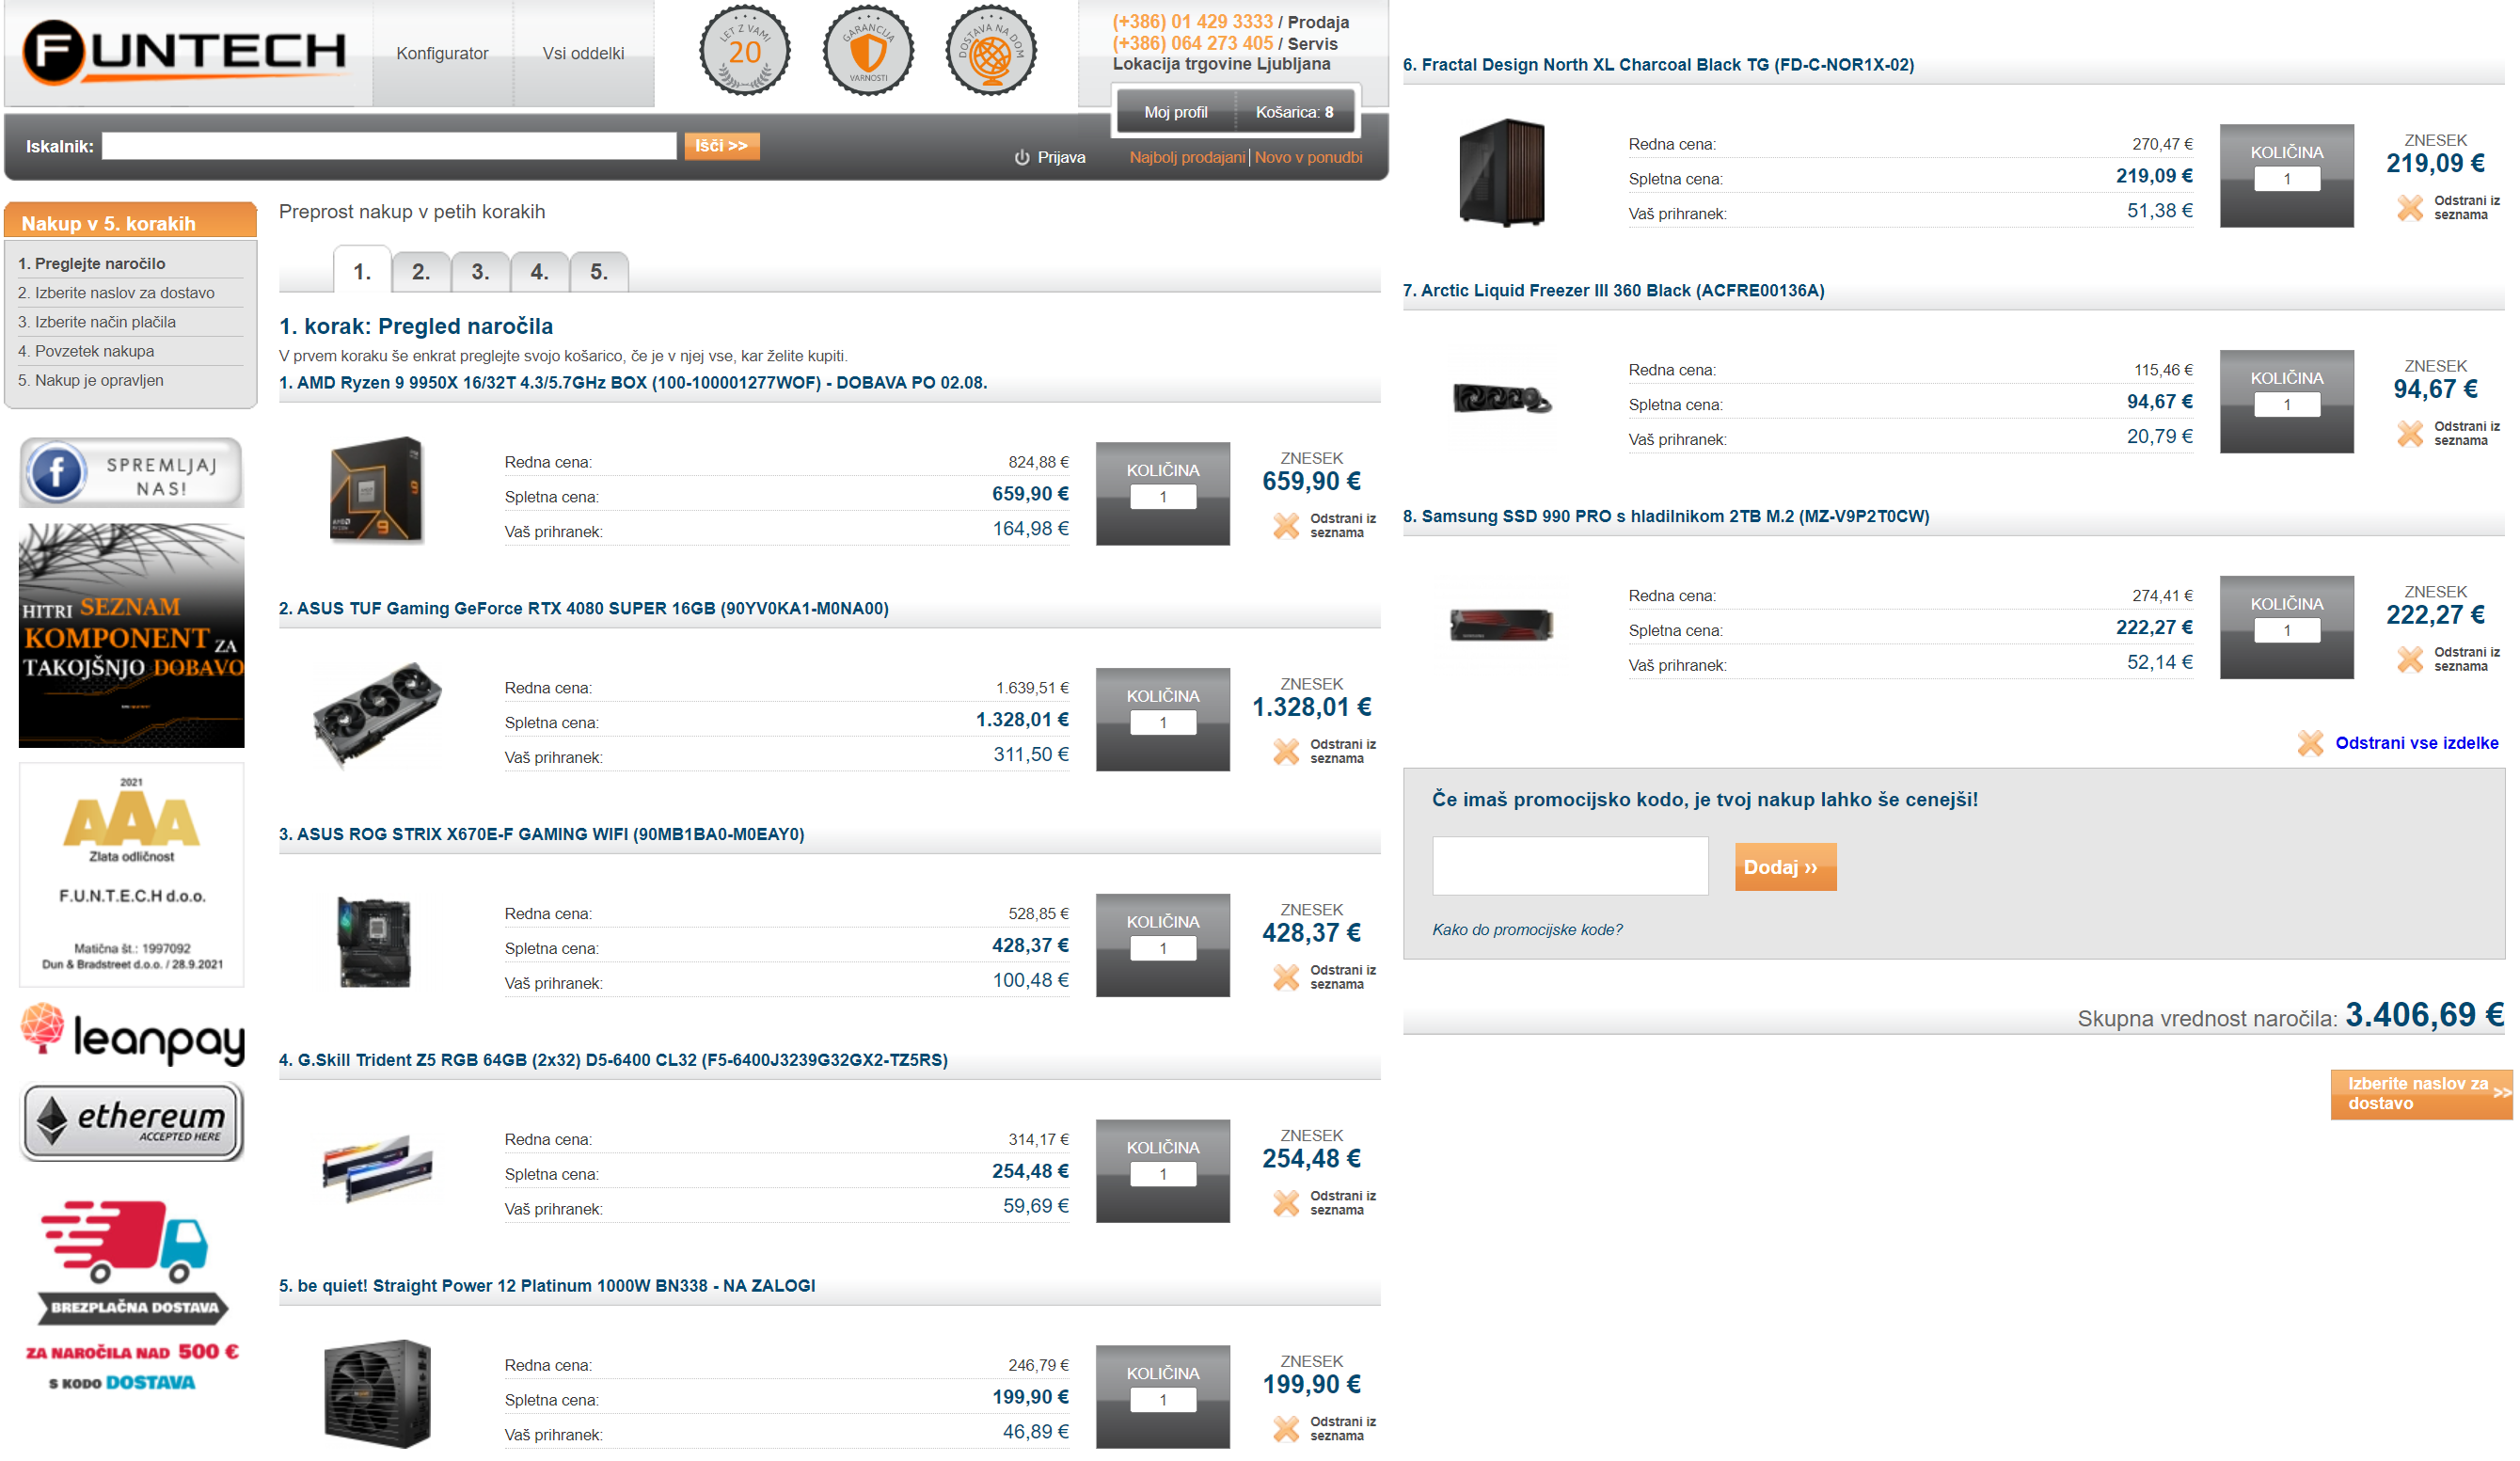
Task: Open ASUS ROG STRIX motherboard image
Action: click(x=375, y=942)
